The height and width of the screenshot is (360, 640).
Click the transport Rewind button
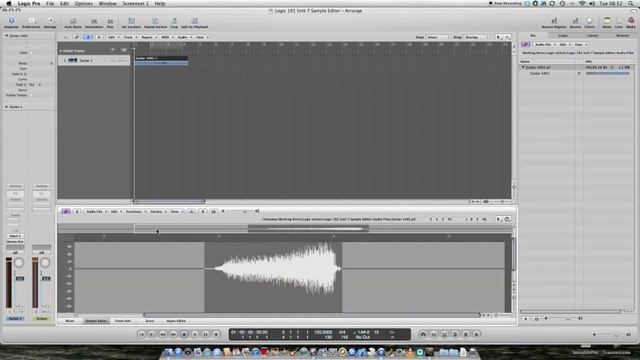click(162, 334)
